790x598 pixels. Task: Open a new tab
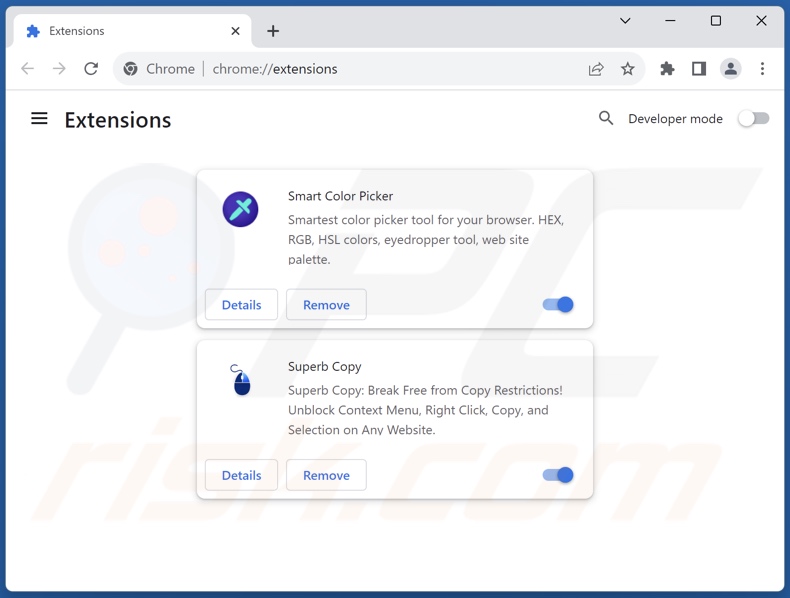273,31
